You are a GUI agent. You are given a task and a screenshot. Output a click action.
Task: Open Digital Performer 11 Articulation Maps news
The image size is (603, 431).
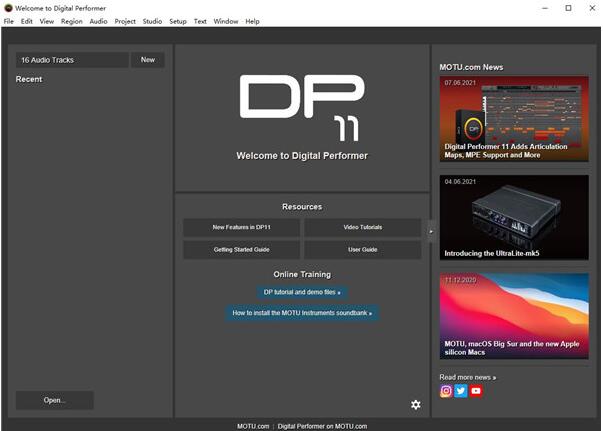(x=514, y=119)
